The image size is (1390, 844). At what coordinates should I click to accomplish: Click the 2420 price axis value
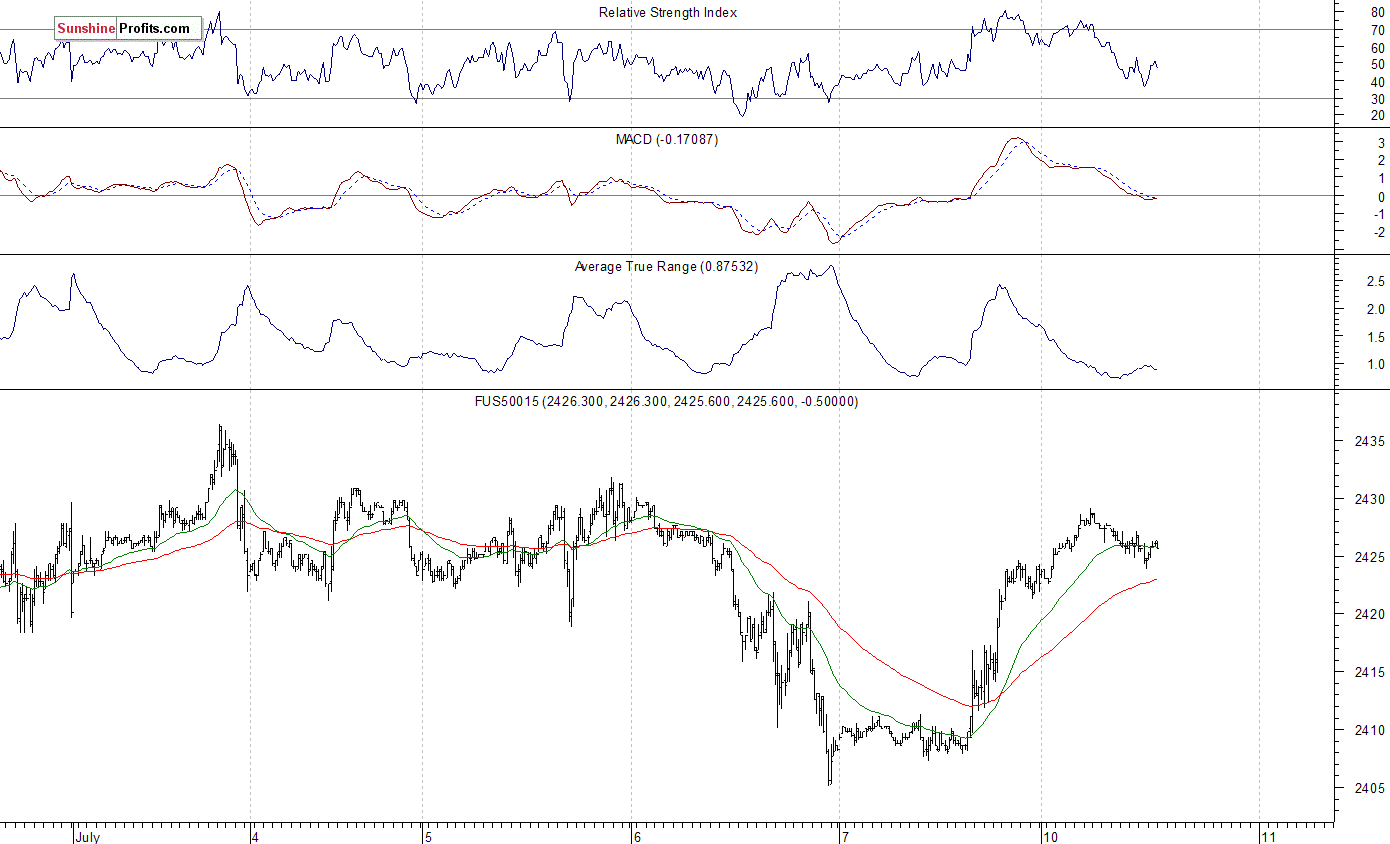1369,615
